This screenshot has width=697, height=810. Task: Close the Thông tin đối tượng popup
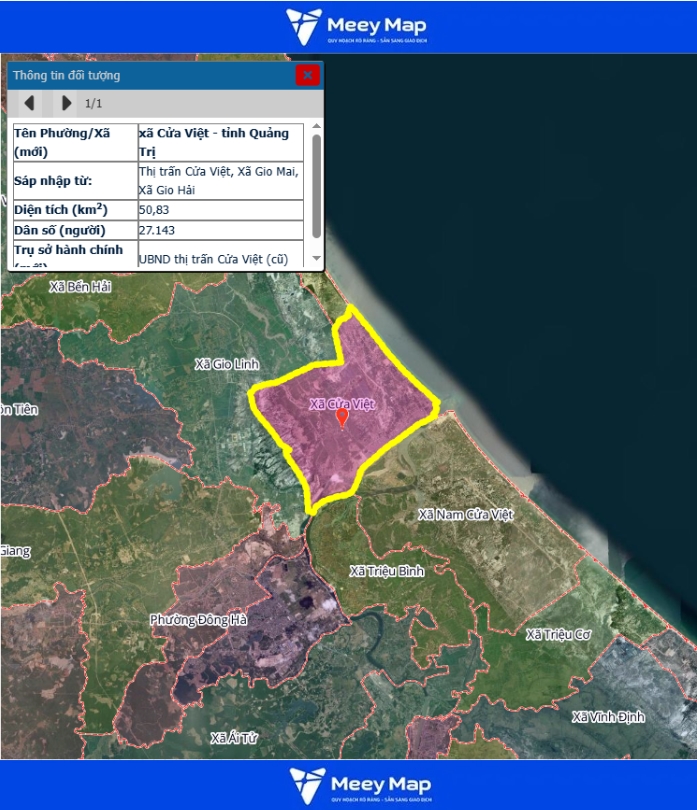pyautogui.click(x=308, y=75)
